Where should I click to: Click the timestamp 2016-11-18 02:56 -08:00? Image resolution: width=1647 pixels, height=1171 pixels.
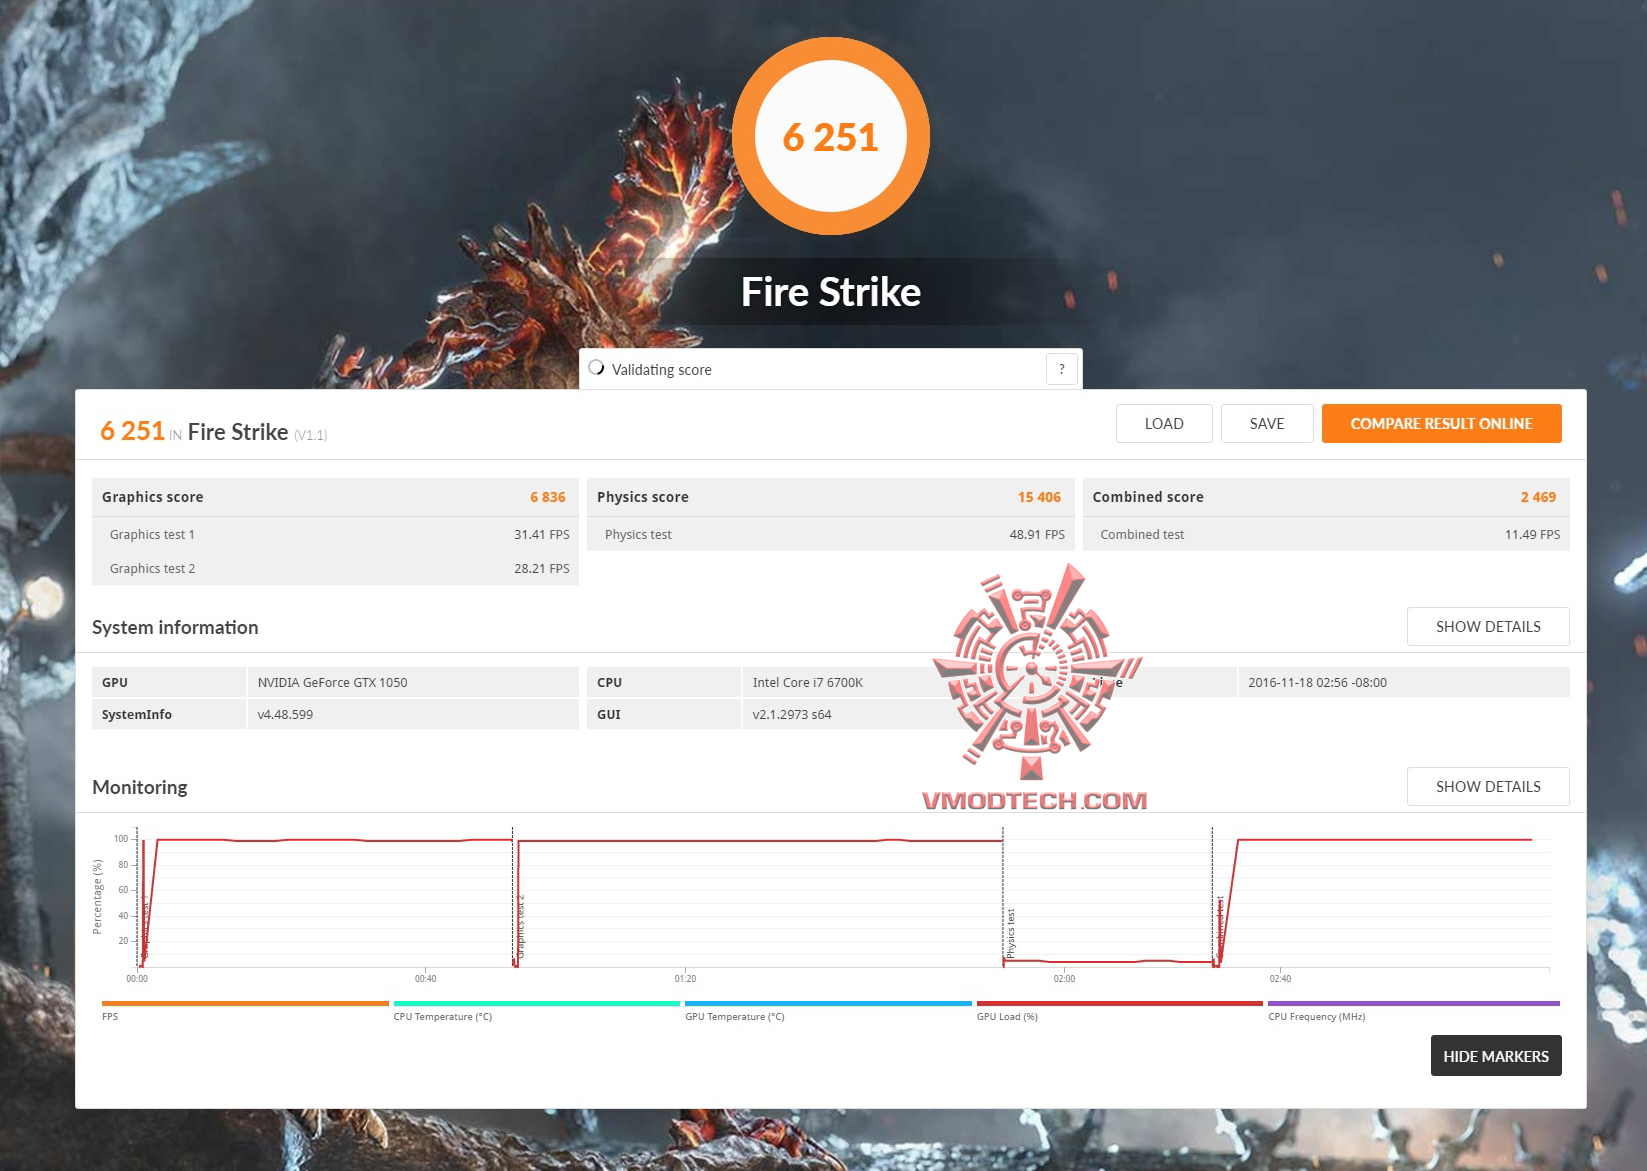pyautogui.click(x=1317, y=683)
